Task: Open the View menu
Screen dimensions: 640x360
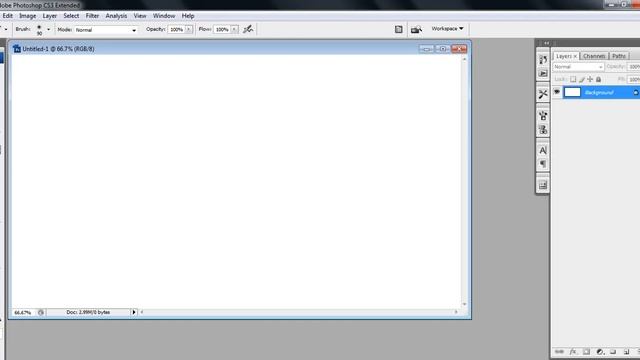Action: click(140, 16)
